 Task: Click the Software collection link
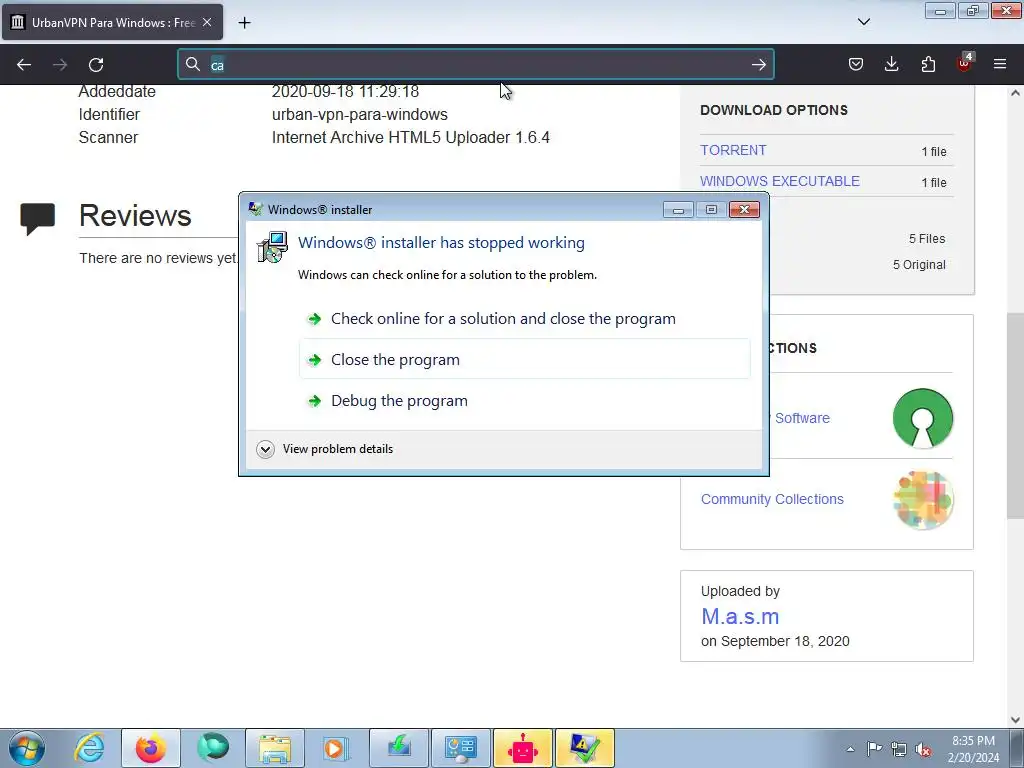click(802, 418)
